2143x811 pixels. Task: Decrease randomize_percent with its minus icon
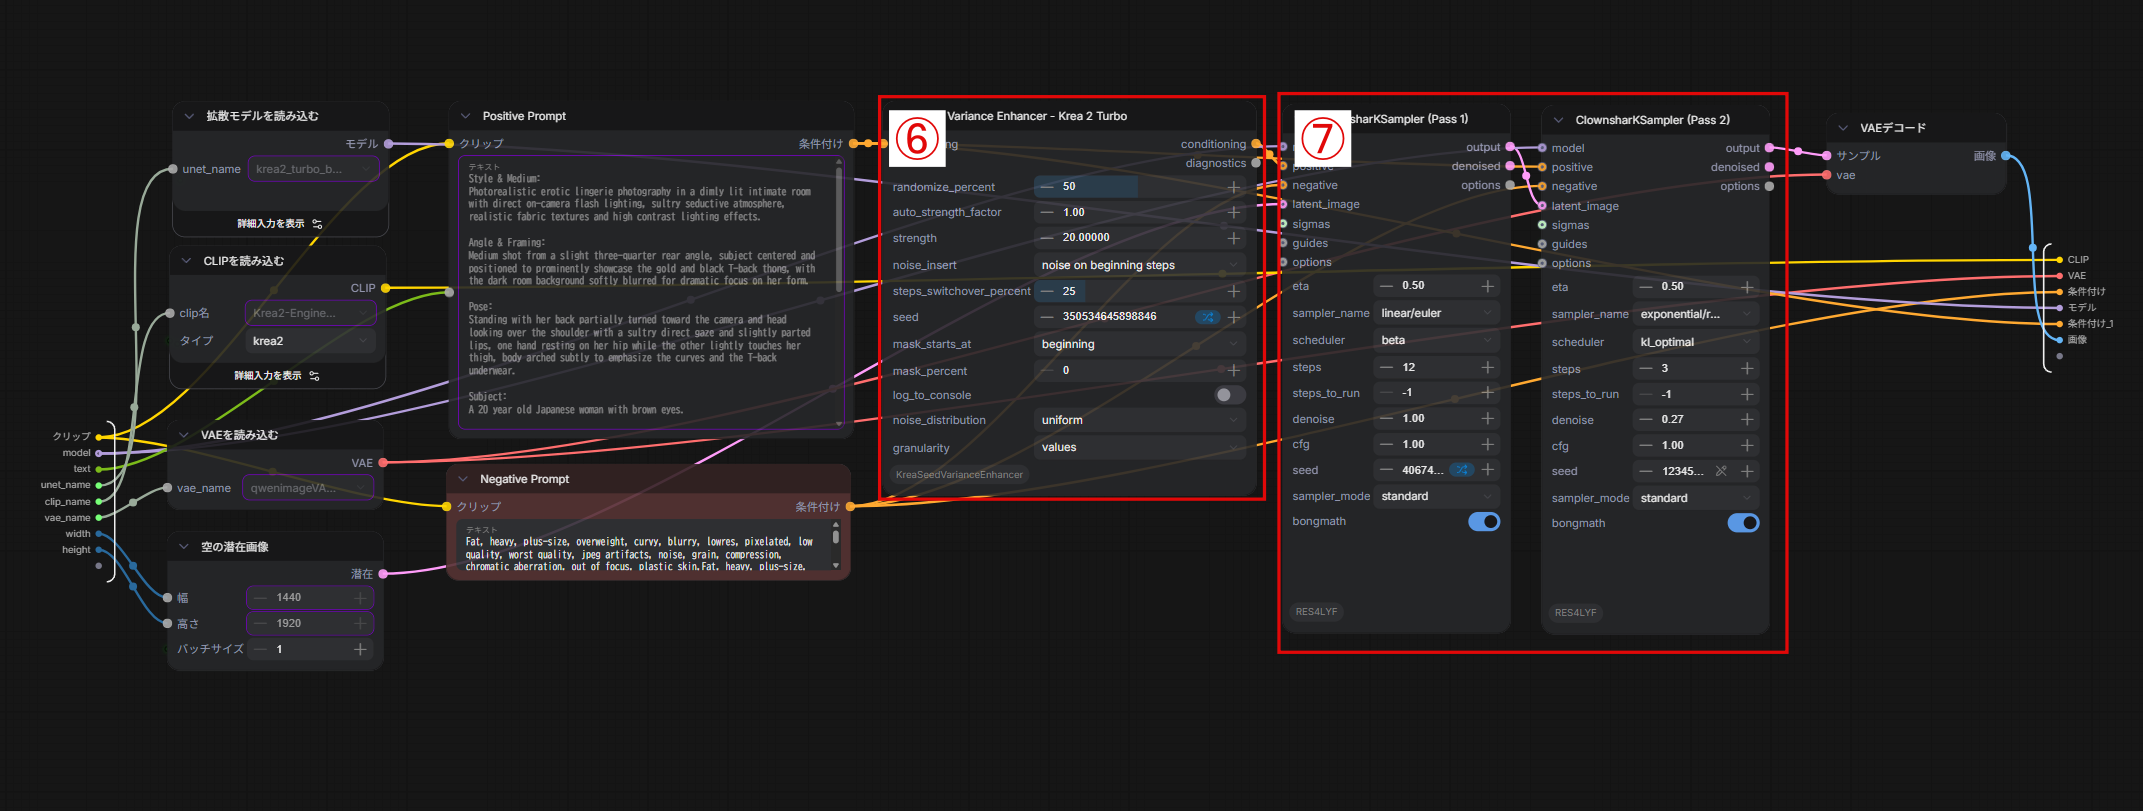tap(1047, 187)
